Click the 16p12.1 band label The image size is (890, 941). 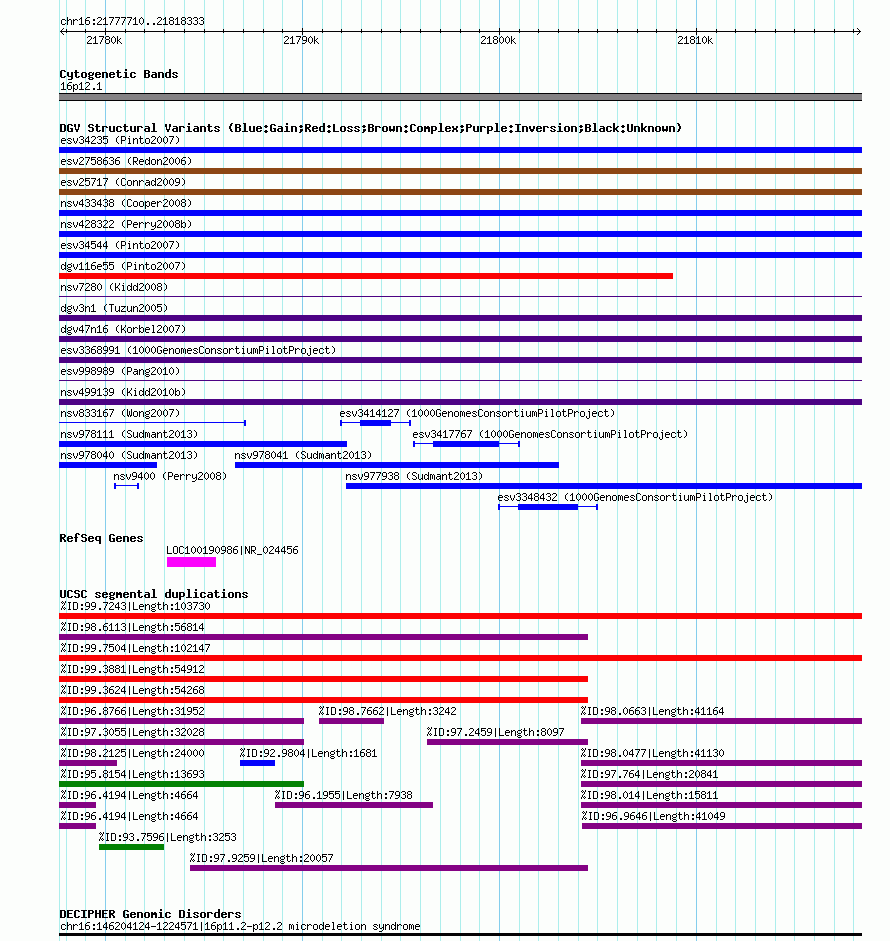(81, 86)
